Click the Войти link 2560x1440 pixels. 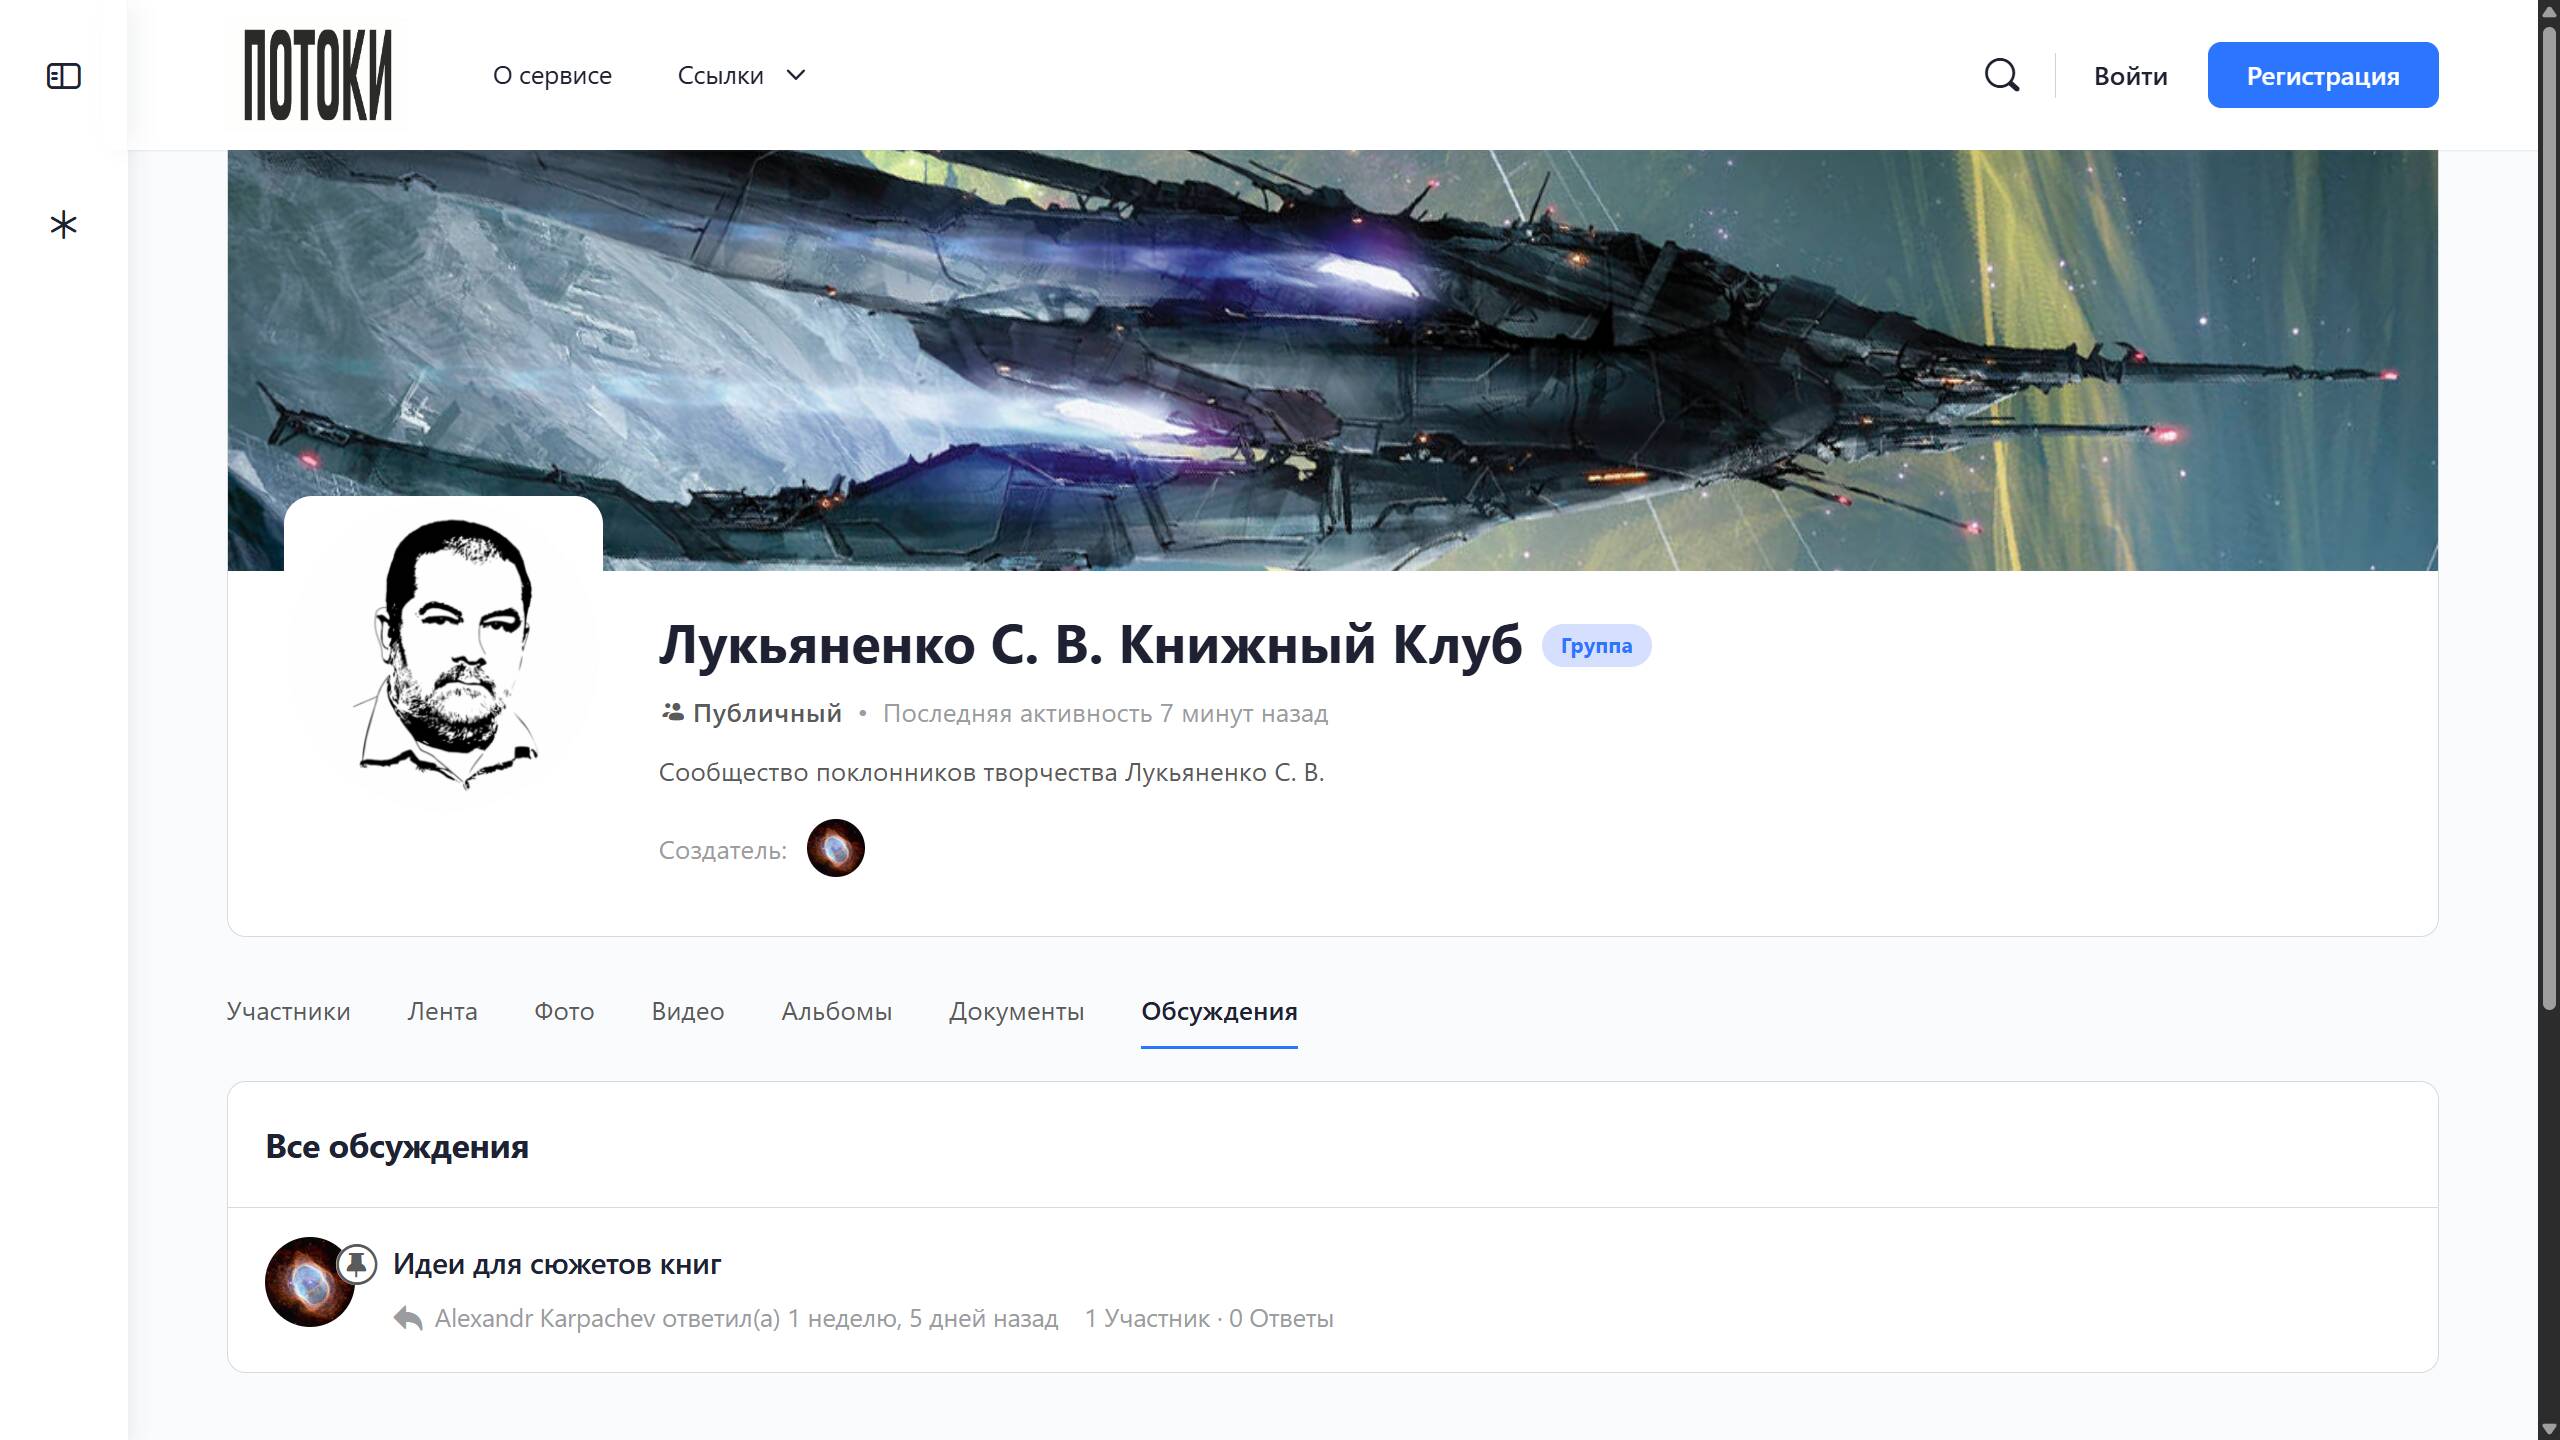[2129, 74]
